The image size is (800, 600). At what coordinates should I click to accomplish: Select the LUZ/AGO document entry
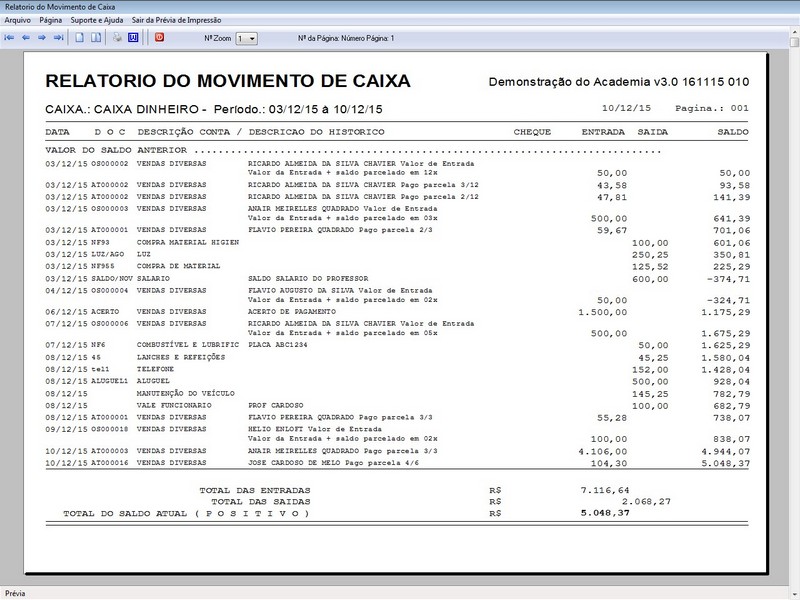(x=108, y=254)
